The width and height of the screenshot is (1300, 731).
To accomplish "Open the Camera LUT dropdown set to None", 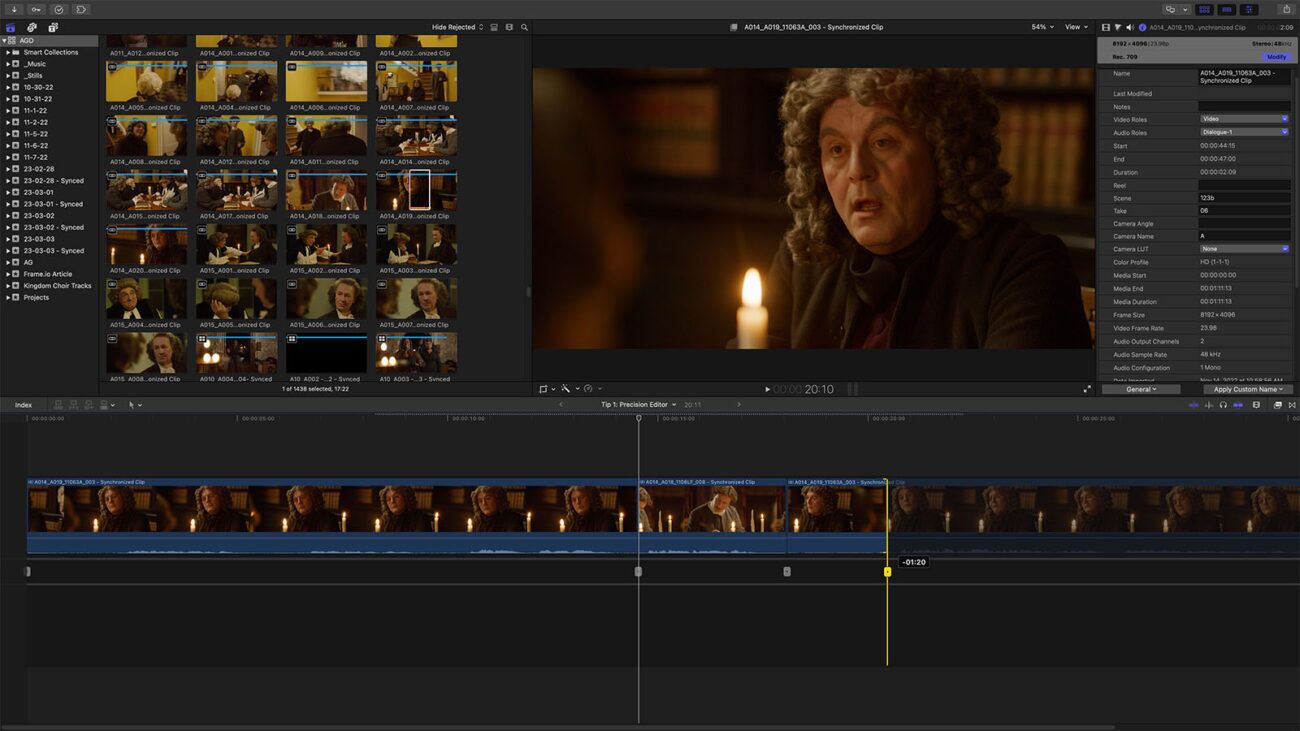I will (1244, 248).
